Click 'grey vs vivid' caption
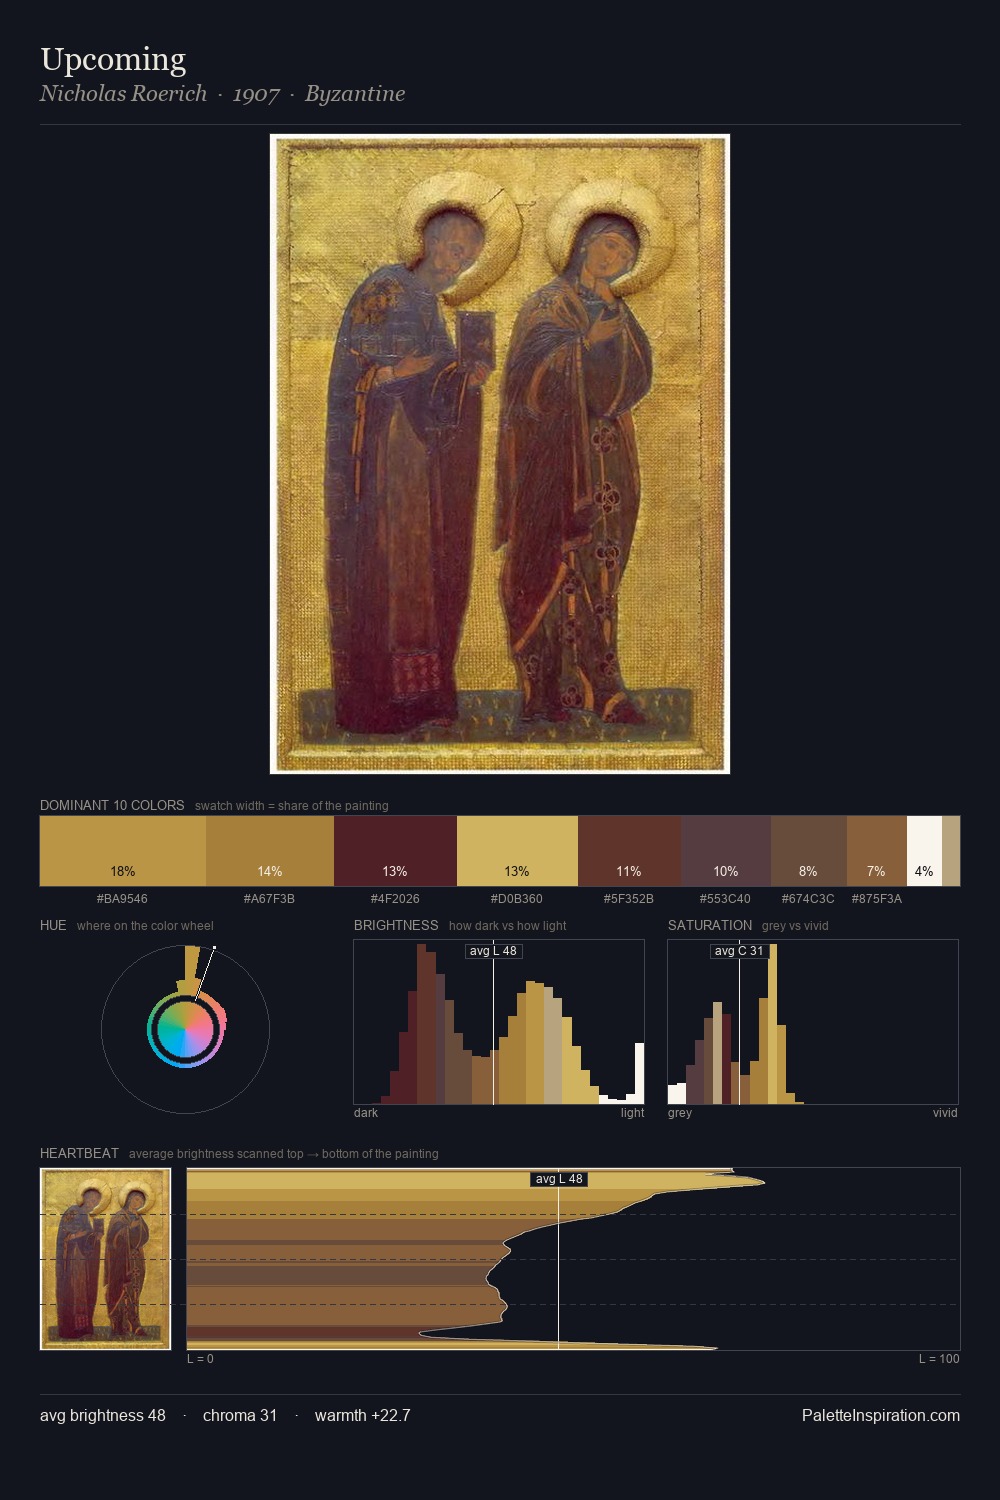 click(x=795, y=926)
